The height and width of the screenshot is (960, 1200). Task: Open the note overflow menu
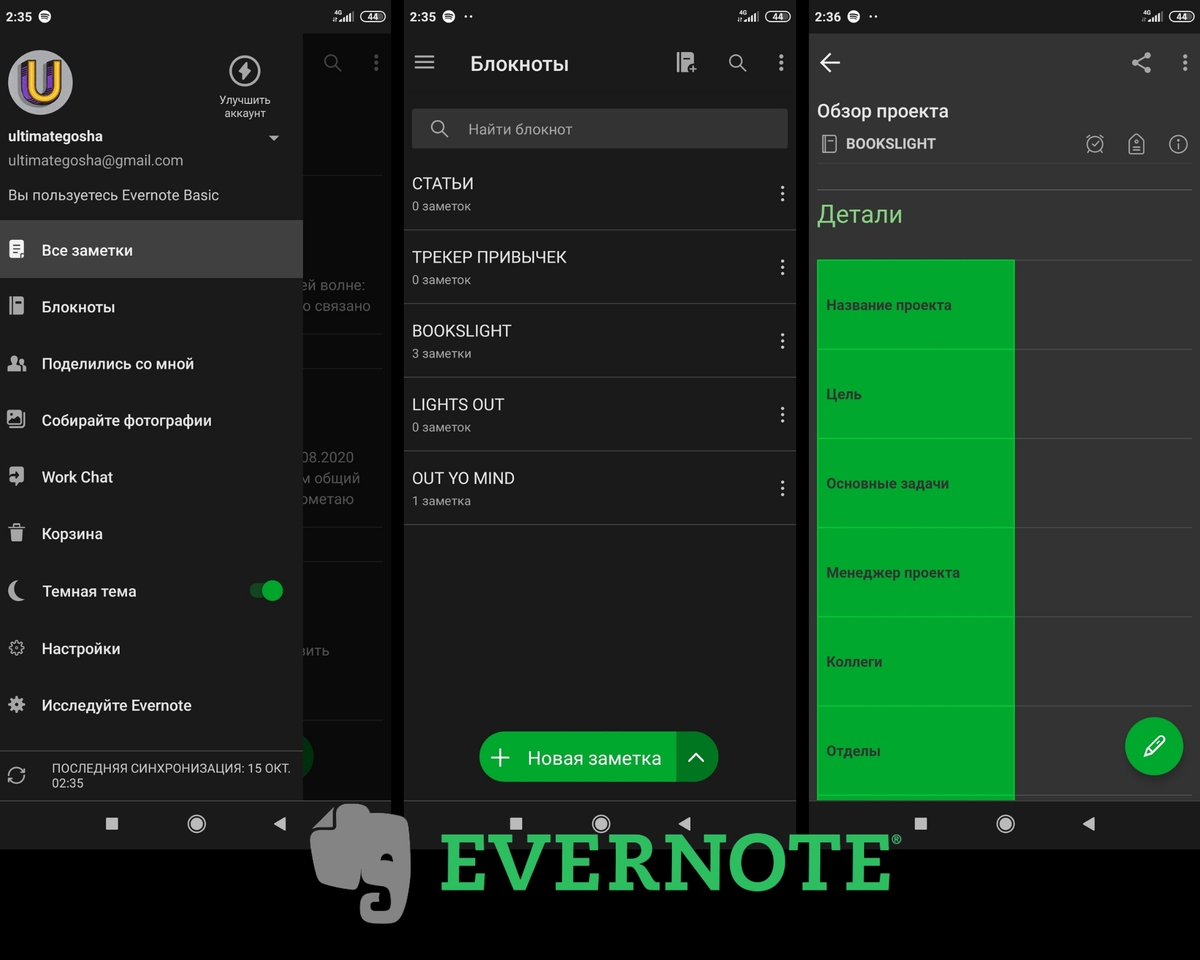[x=1185, y=63]
